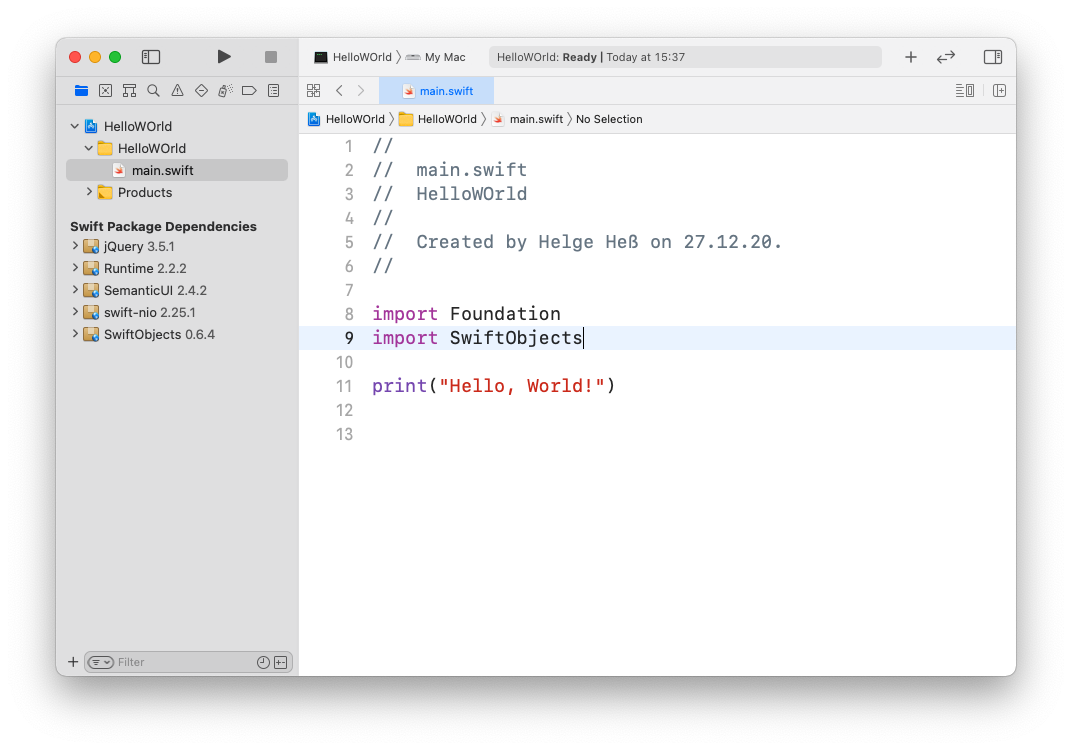
Task: Select the Products folder row
Action: 177,192
